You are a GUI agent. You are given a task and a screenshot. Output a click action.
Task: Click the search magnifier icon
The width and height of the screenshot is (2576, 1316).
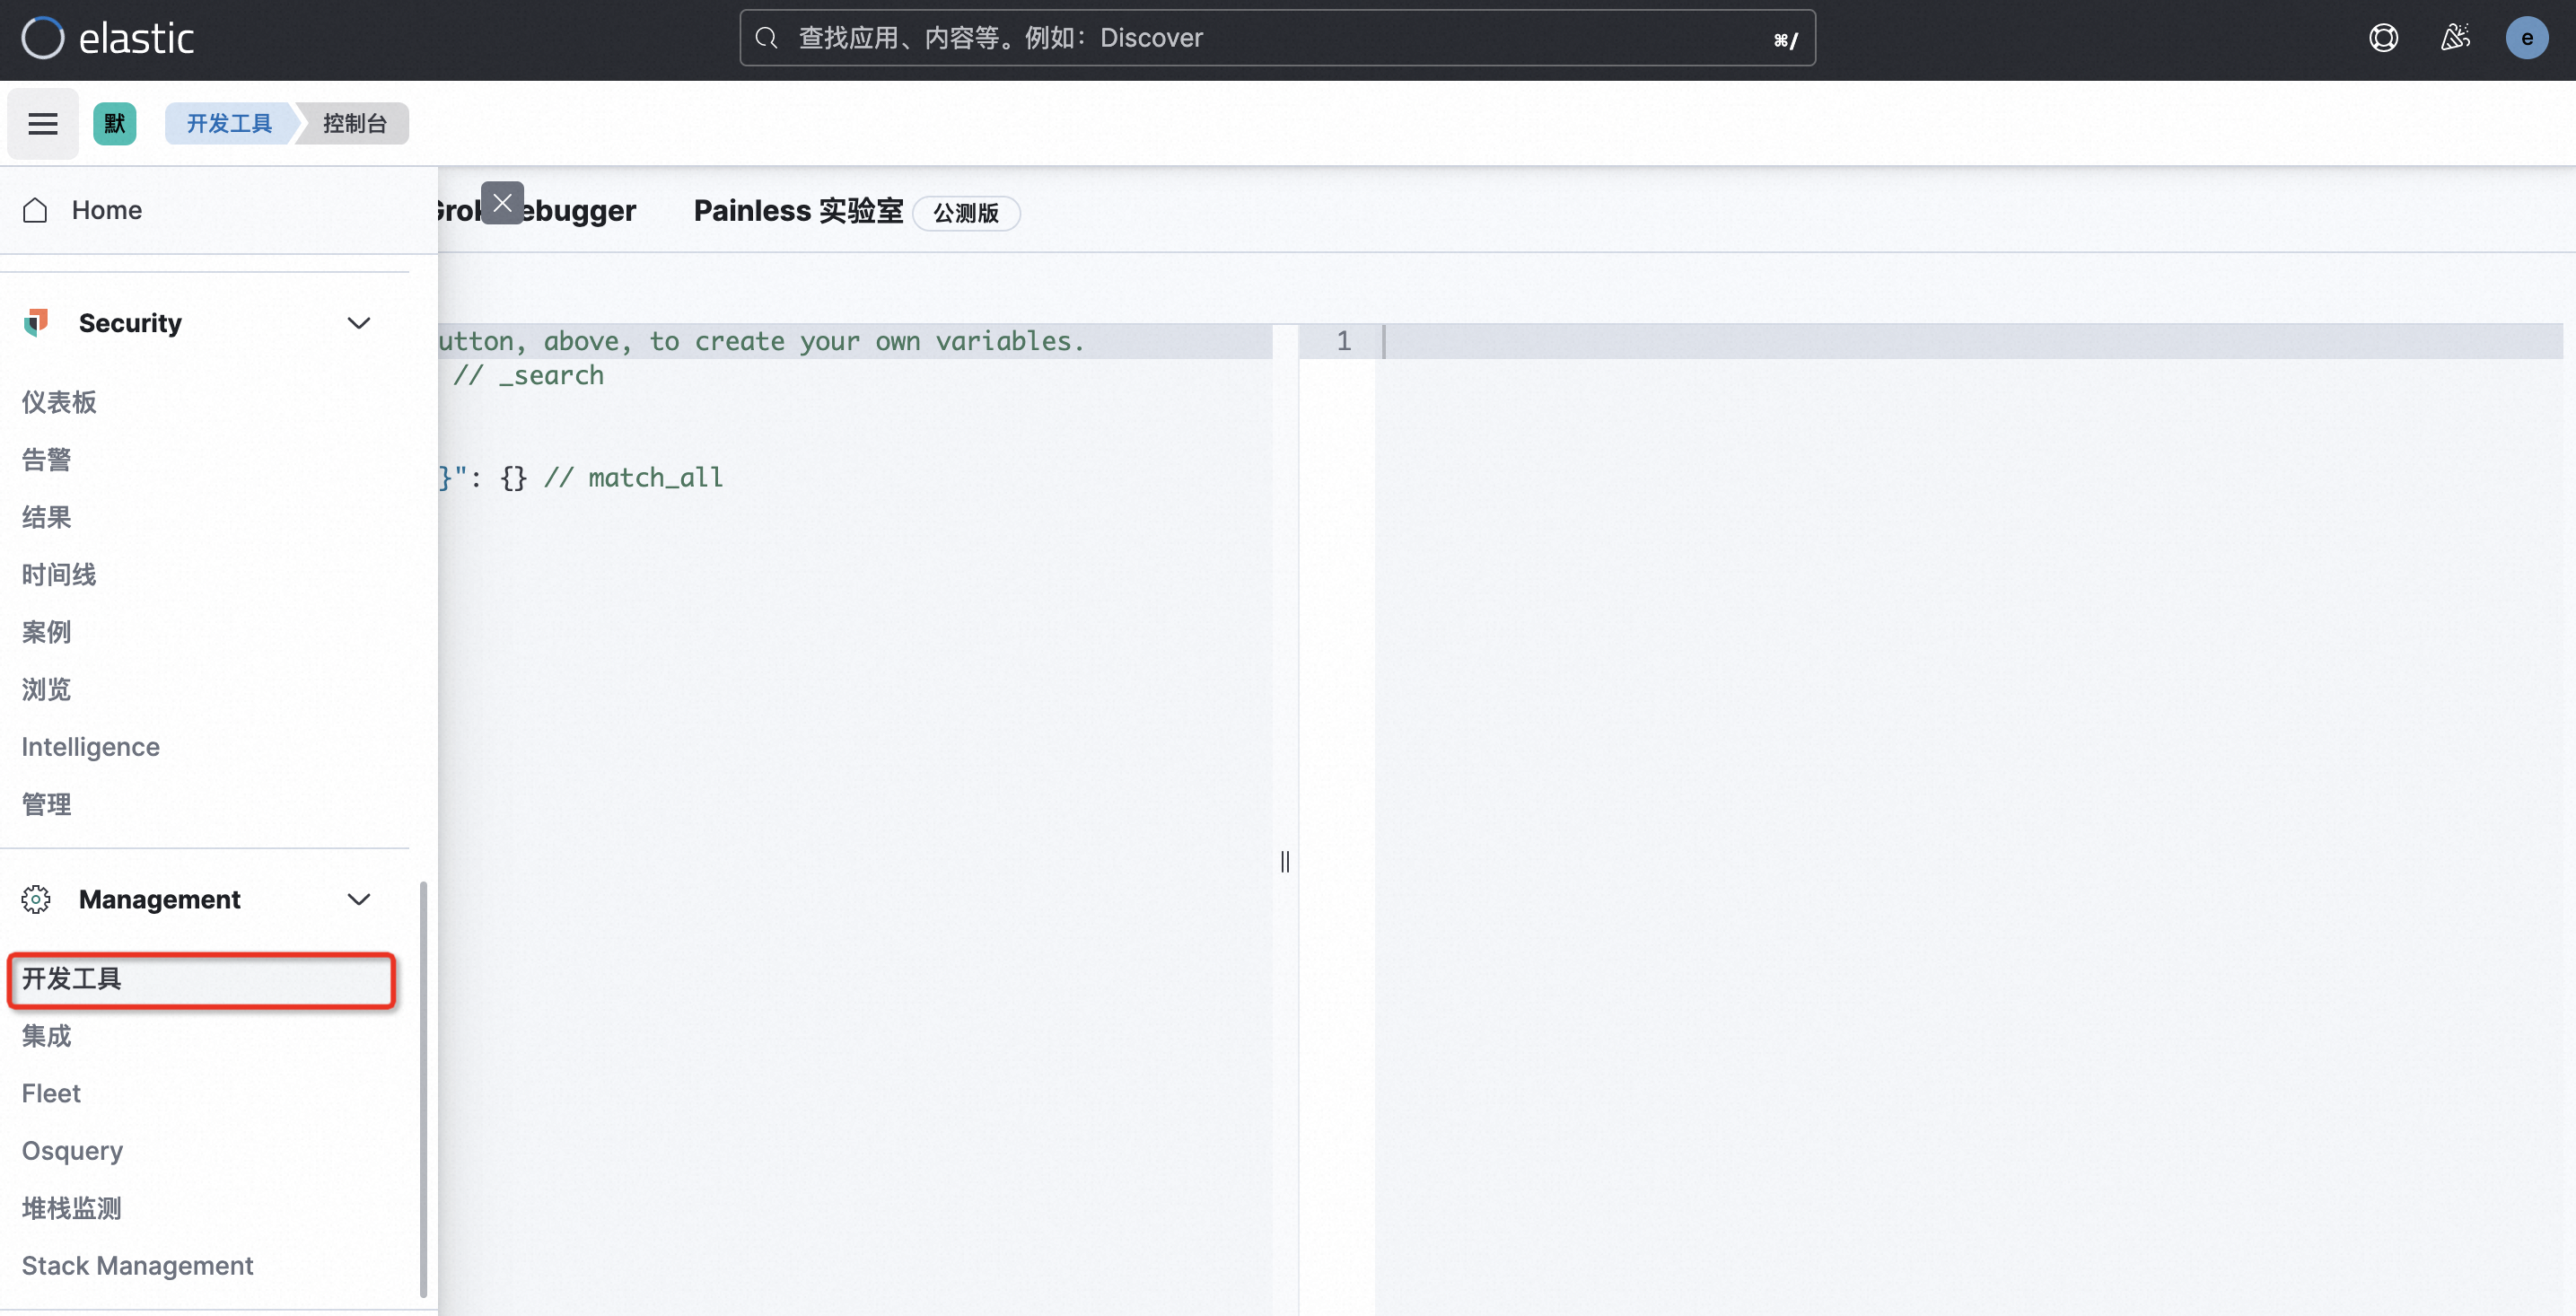767,38
